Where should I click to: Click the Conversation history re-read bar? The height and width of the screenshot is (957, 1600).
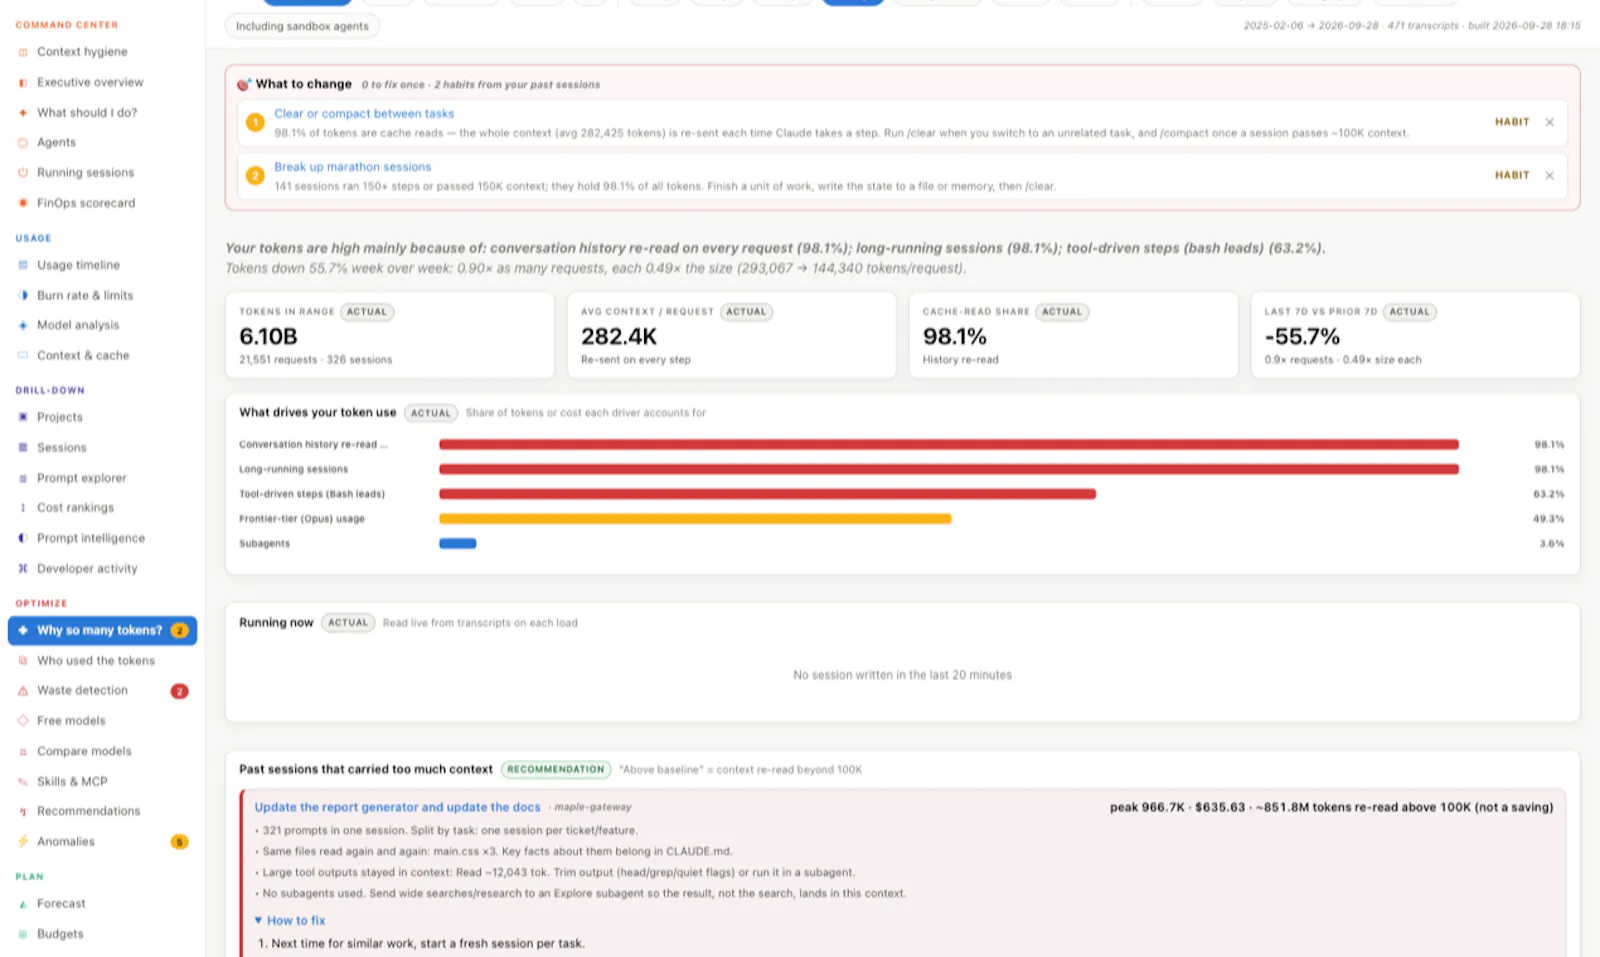pyautogui.click(x=949, y=444)
